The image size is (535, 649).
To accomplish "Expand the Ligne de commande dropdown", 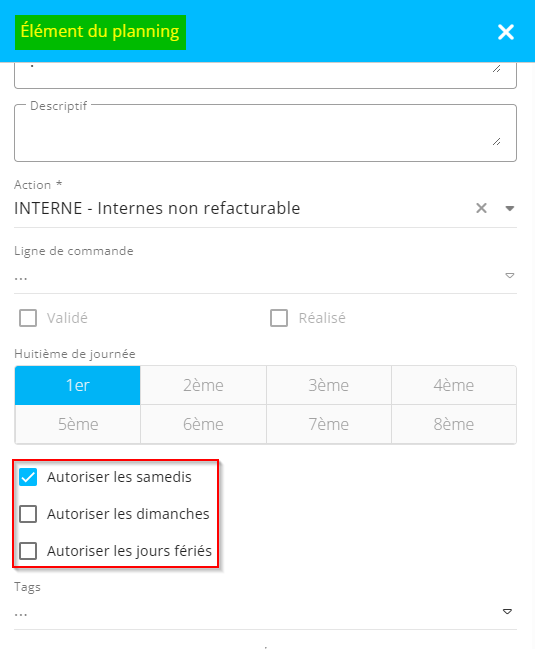I will coord(510,275).
